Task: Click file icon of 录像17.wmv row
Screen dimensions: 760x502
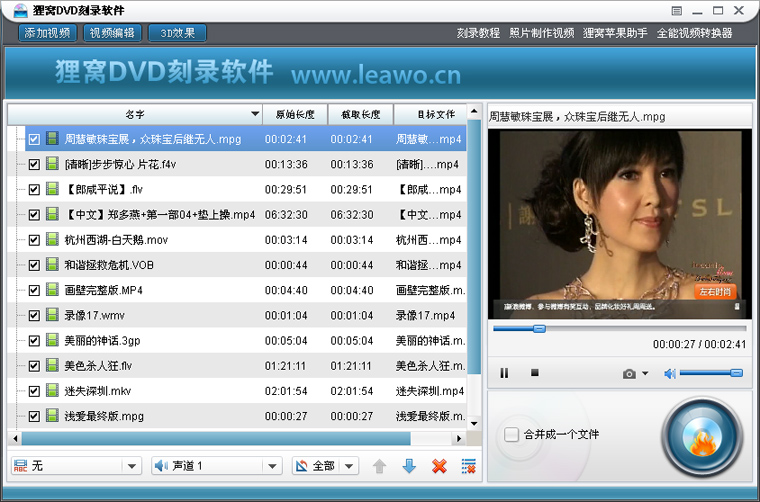Action: [x=52, y=315]
